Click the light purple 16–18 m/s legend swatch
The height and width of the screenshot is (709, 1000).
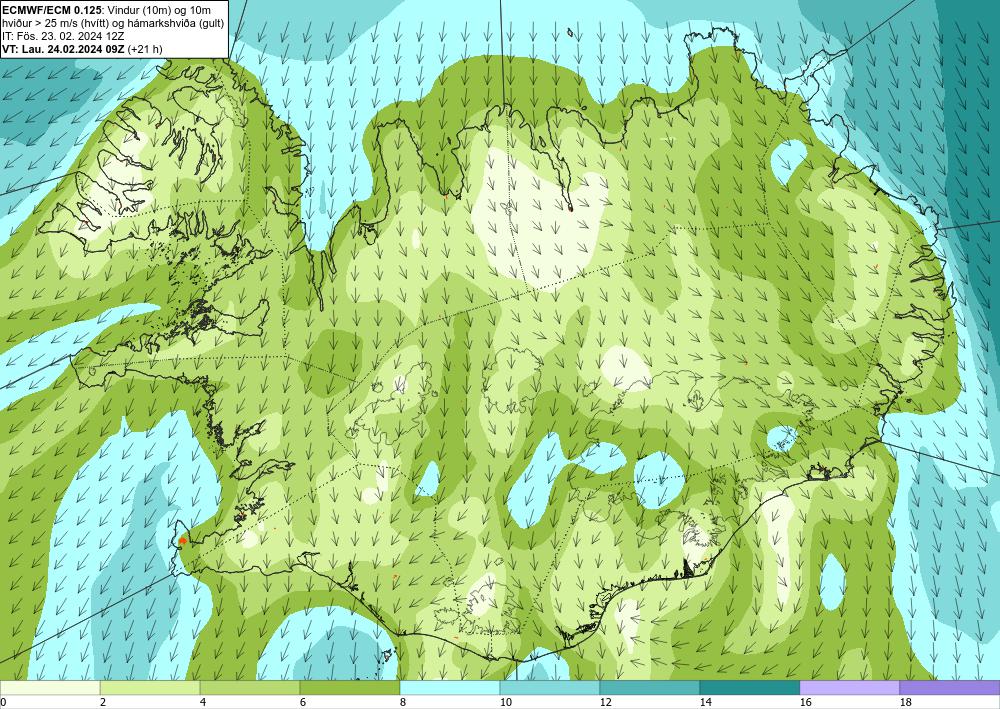coord(849,688)
